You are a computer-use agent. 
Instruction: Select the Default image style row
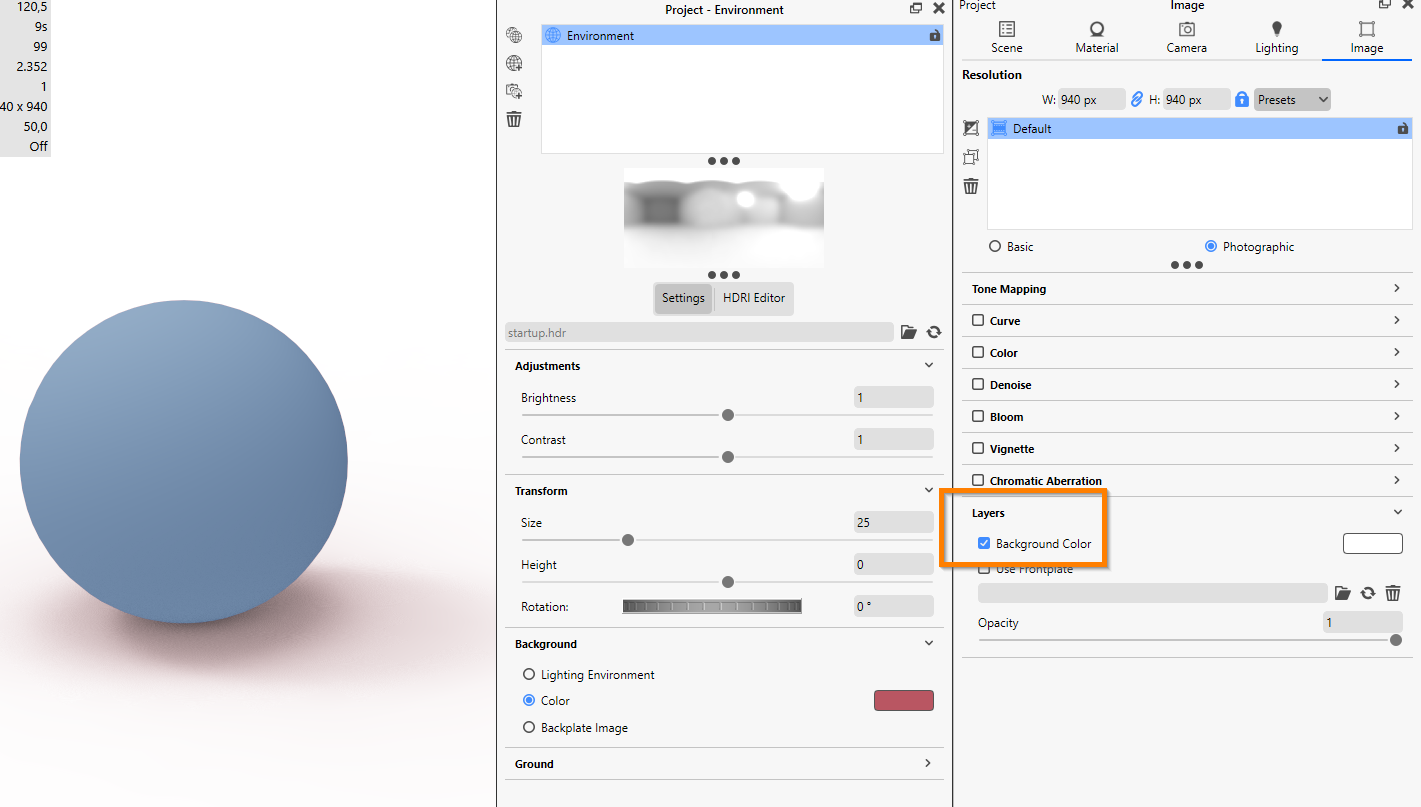tap(1200, 128)
